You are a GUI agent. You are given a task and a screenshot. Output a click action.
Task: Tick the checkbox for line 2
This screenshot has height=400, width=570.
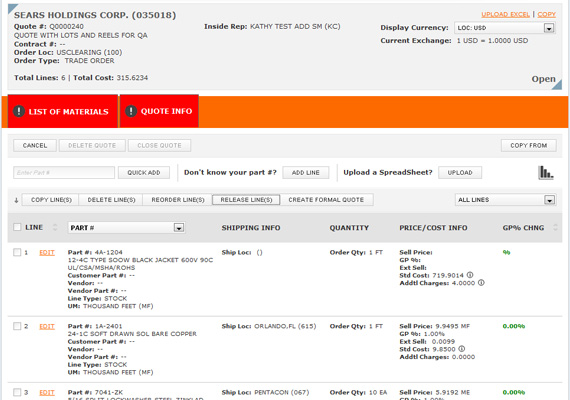[x=17, y=326]
